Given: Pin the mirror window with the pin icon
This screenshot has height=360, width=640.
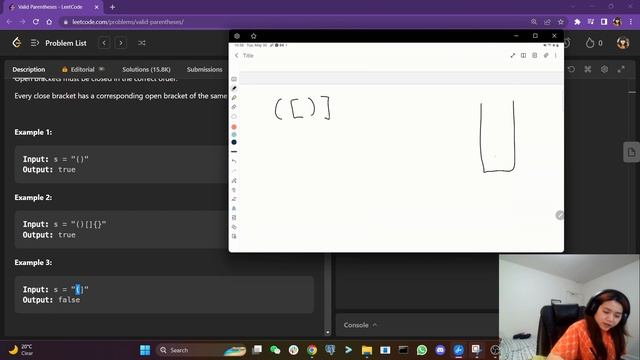Looking at the screenshot, I should [x=253, y=36].
